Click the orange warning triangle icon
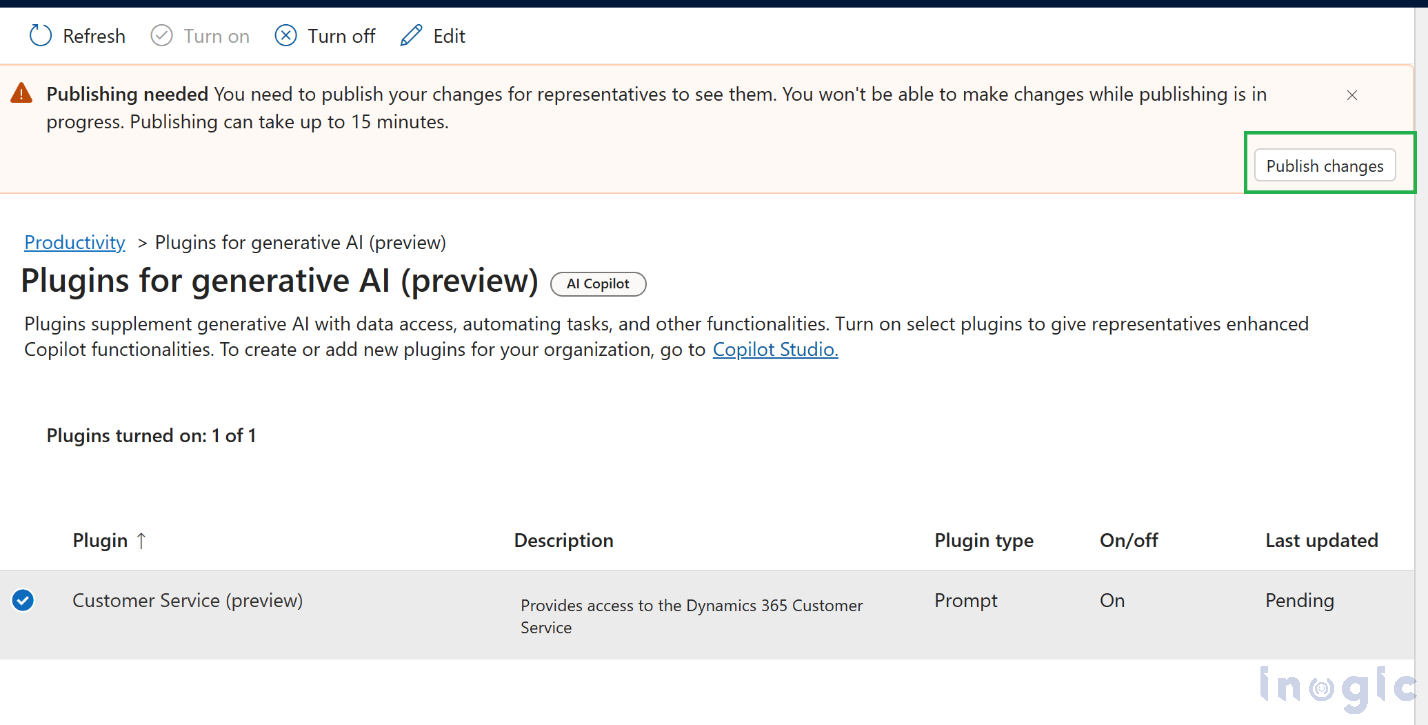The height and width of the screenshot is (725, 1428). click(x=21, y=94)
